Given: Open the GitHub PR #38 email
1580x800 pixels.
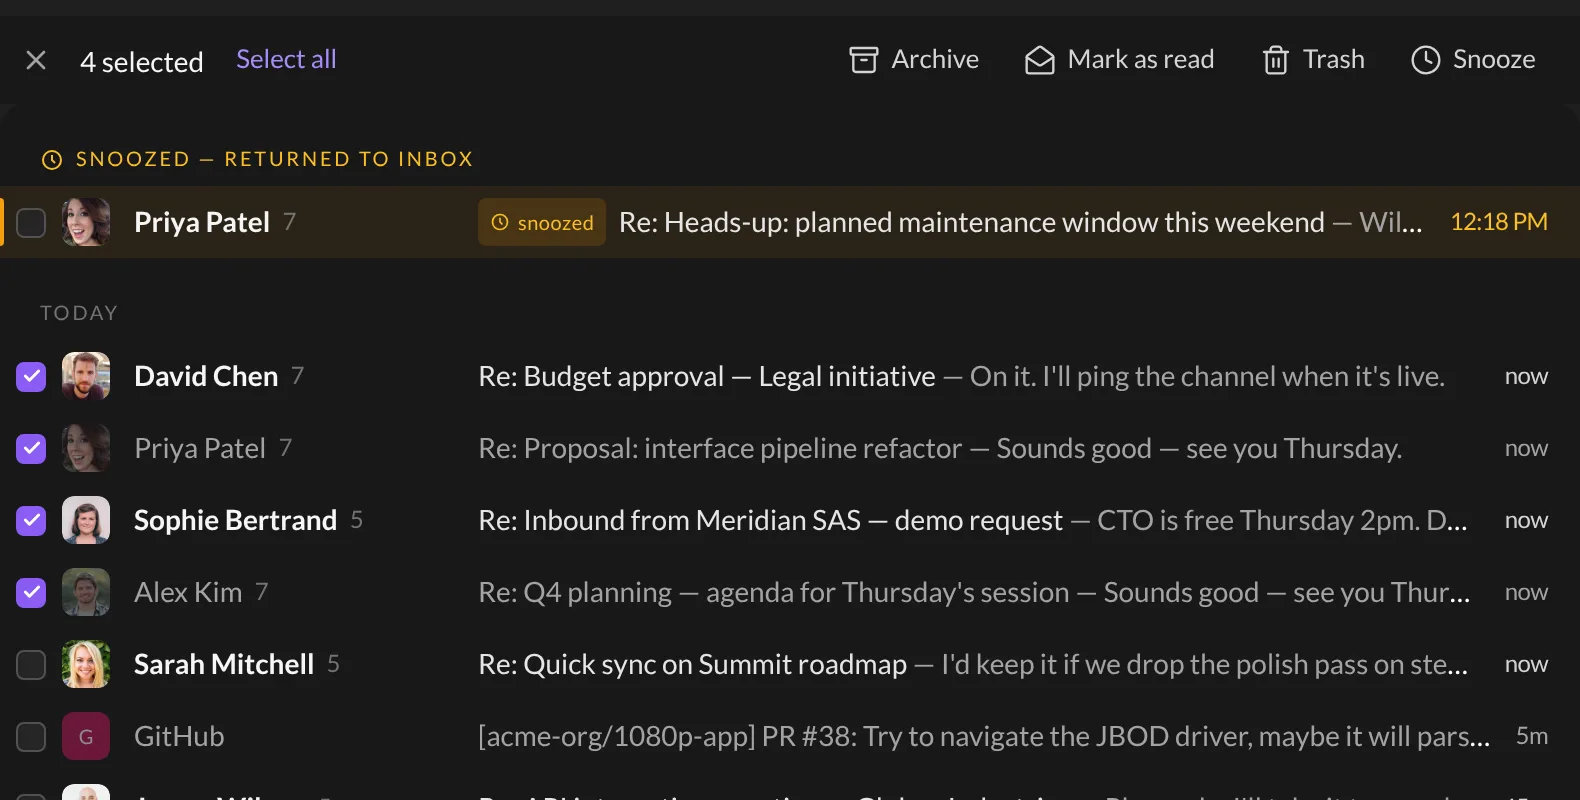Looking at the screenshot, I should [790, 736].
